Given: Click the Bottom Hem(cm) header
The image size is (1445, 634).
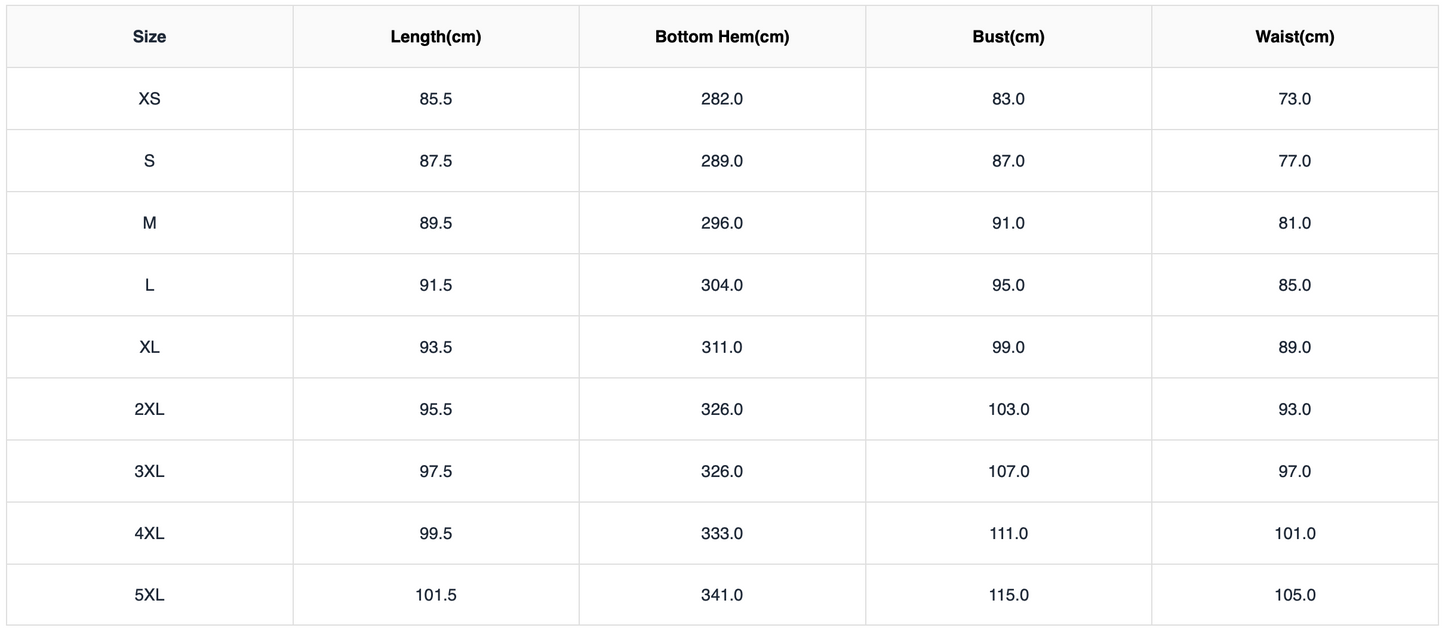Looking at the screenshot, I should (x=722, y=37).
